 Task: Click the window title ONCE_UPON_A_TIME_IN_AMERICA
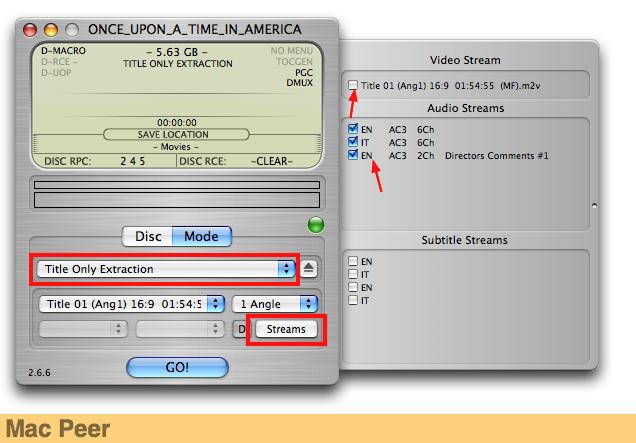195,30
